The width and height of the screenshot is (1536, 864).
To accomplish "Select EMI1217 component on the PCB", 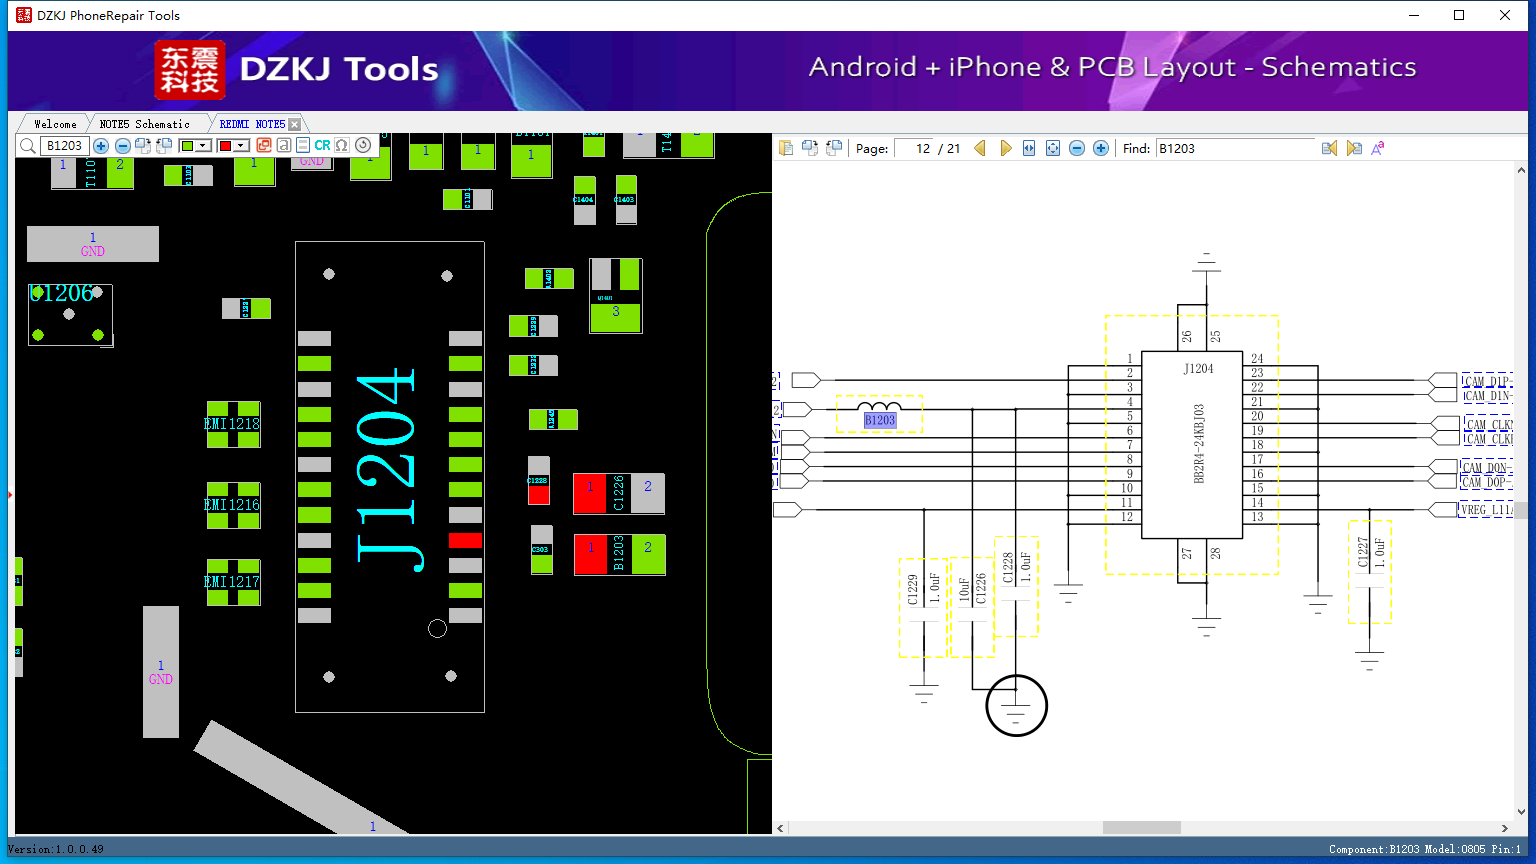I will coord(233,582).
